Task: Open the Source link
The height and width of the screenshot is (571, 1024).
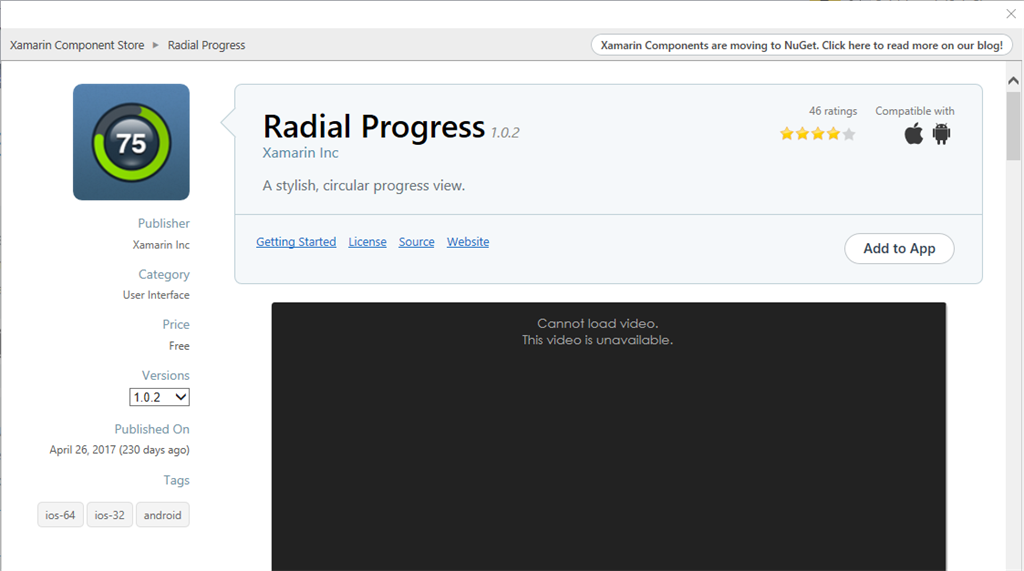Action: 417,242
